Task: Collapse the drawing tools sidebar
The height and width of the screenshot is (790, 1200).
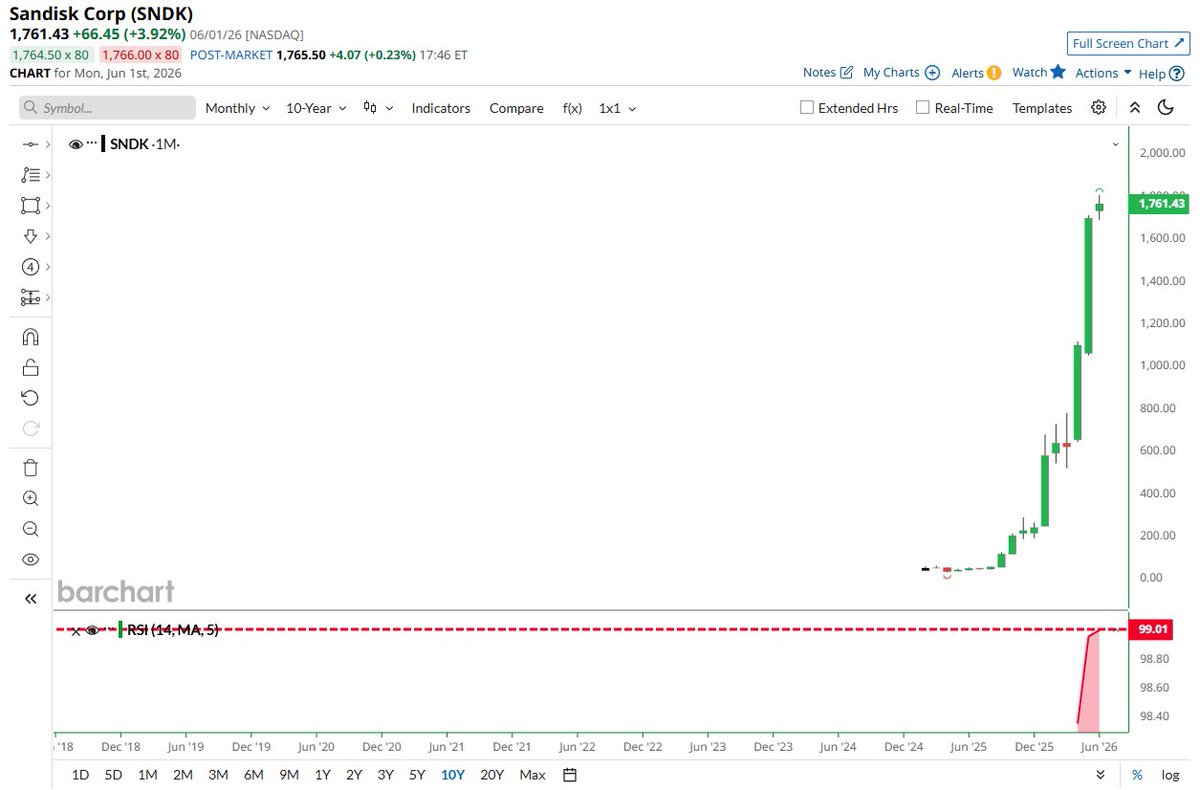Action: [x=30, y=599]
